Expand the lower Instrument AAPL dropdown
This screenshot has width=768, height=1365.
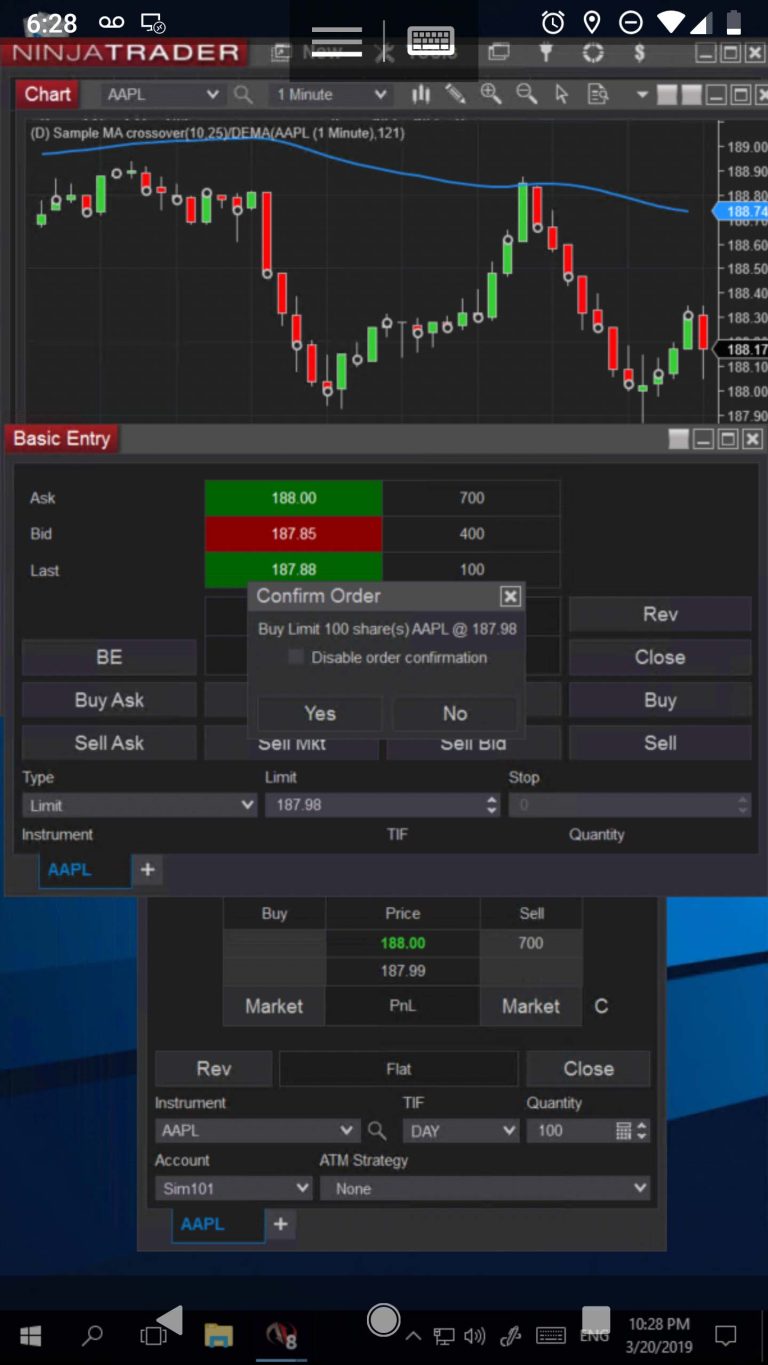coord(347,1131)
